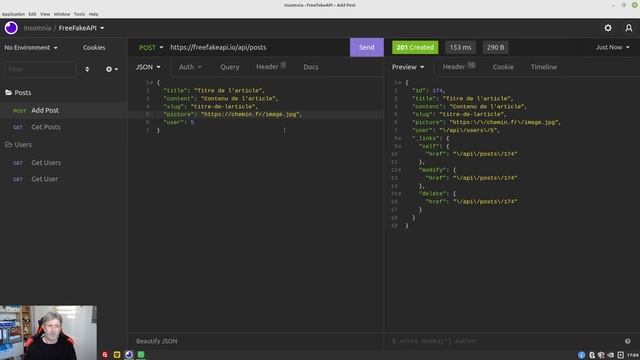Screen dimensions: 640x360
Task: Select the Get Posts request
Action: [64, 127]
